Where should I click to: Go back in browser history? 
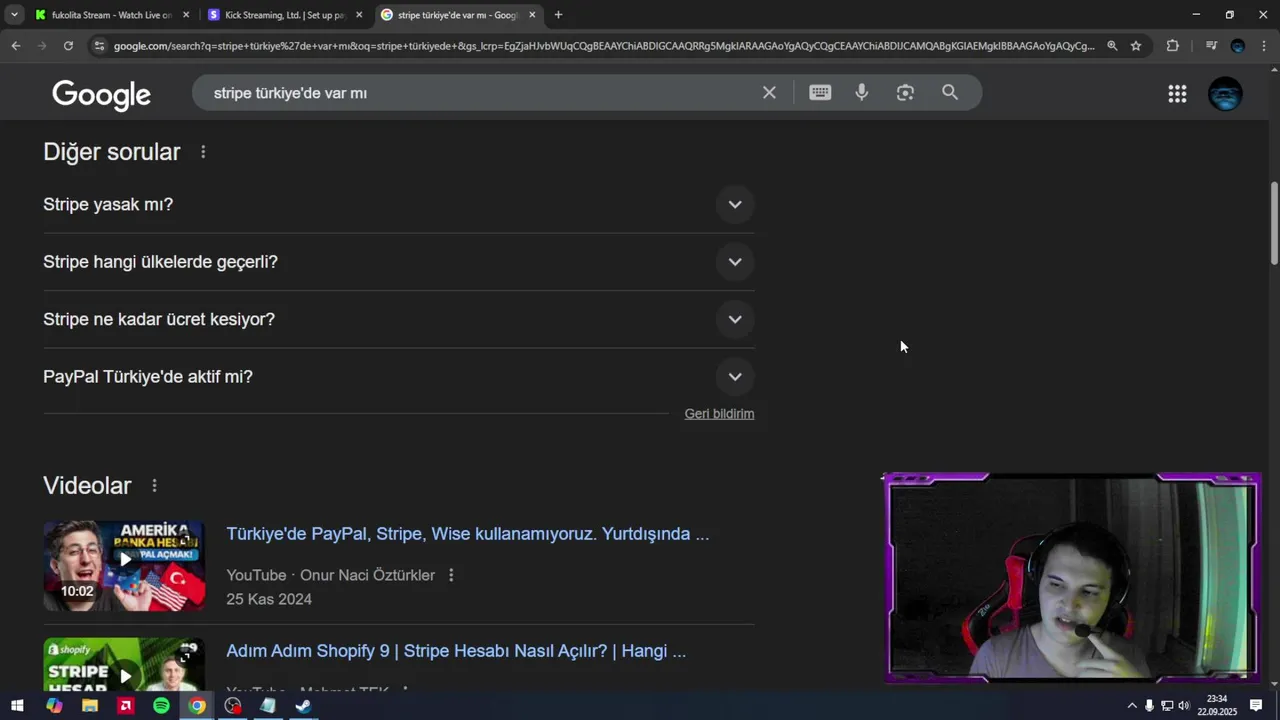[16, 46]
